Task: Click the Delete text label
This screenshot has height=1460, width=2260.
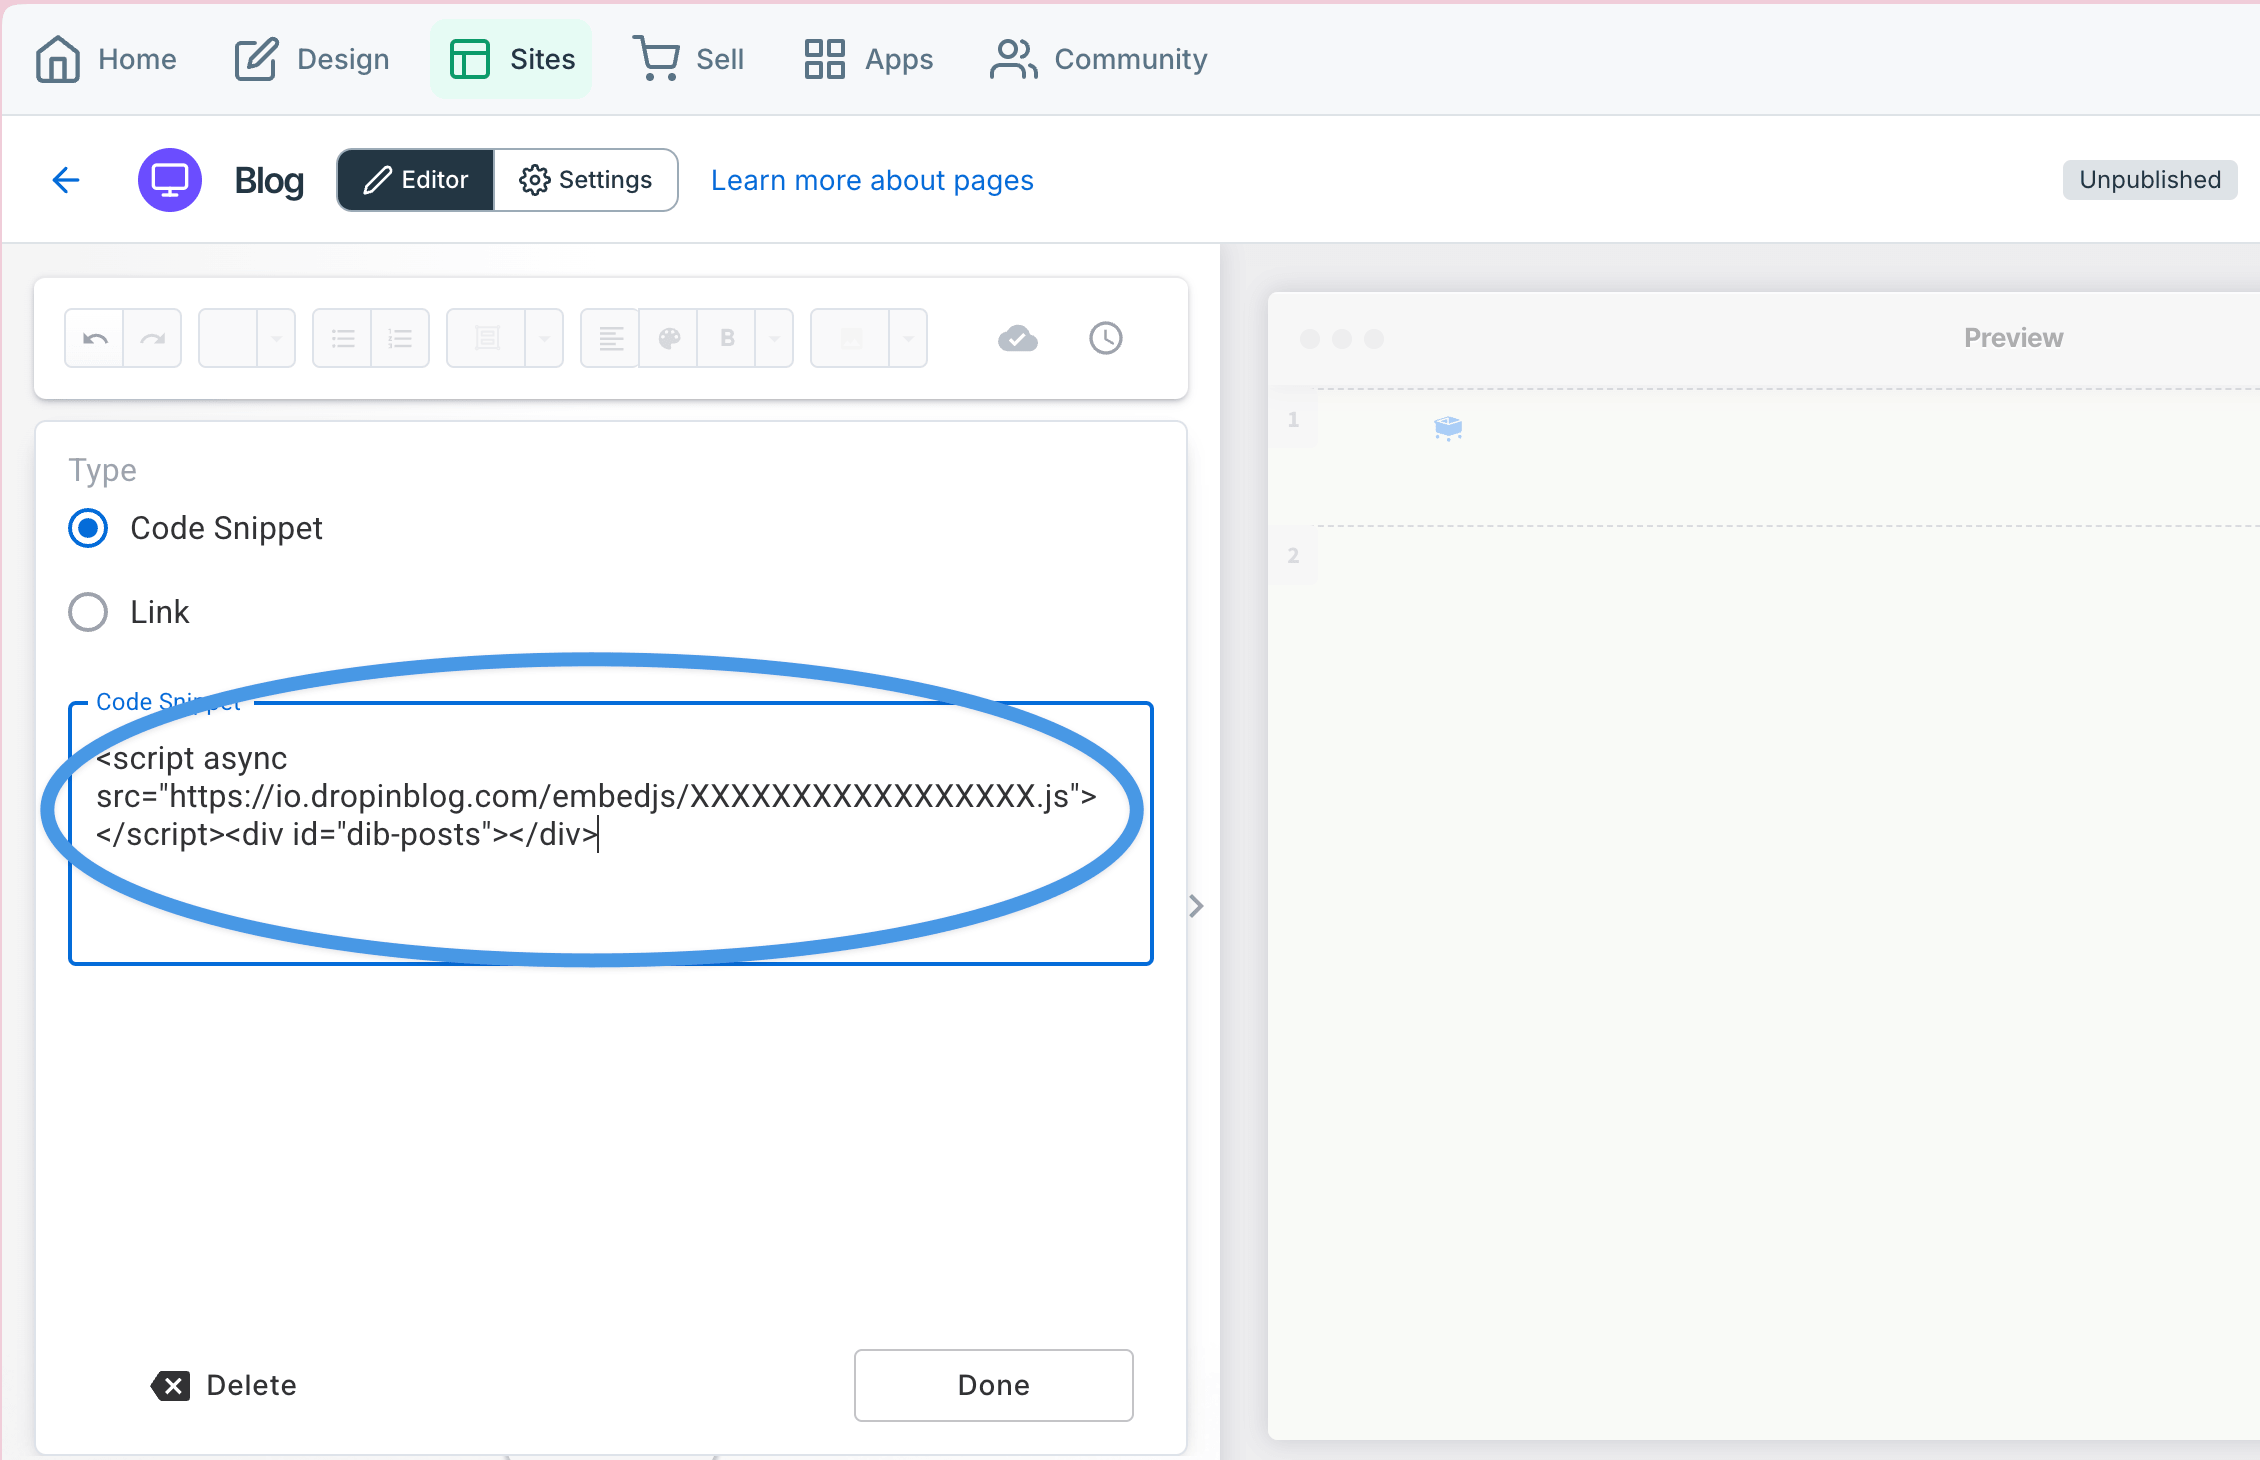Action: point(252,1385)
